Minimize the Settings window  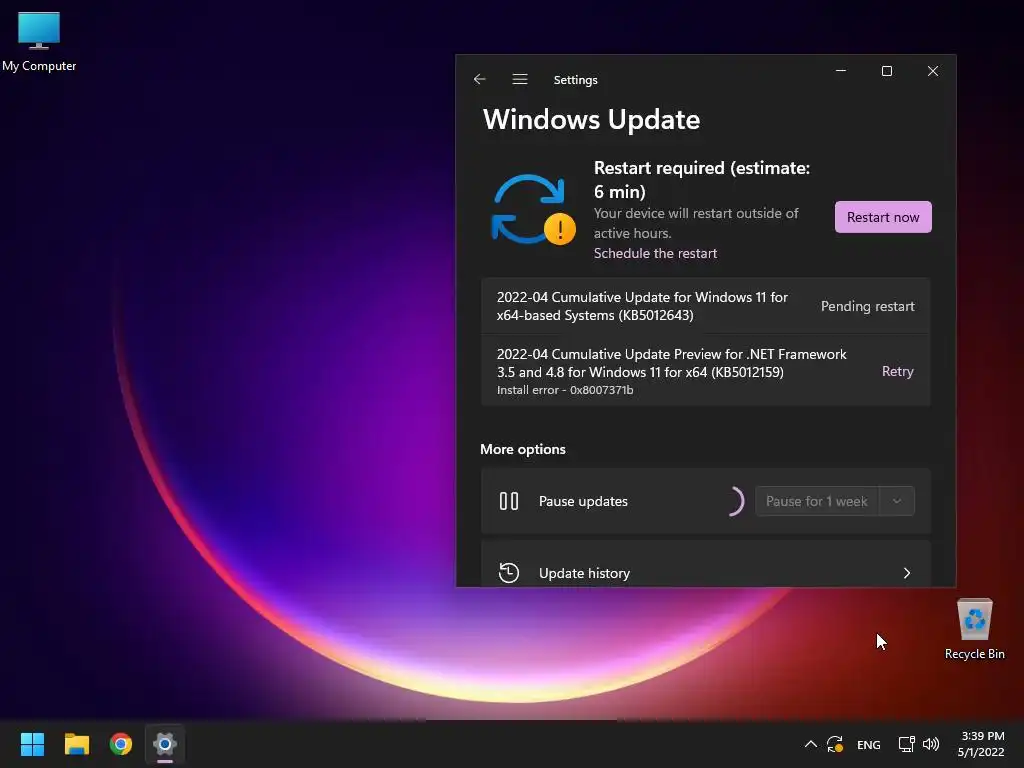(840, 71)
